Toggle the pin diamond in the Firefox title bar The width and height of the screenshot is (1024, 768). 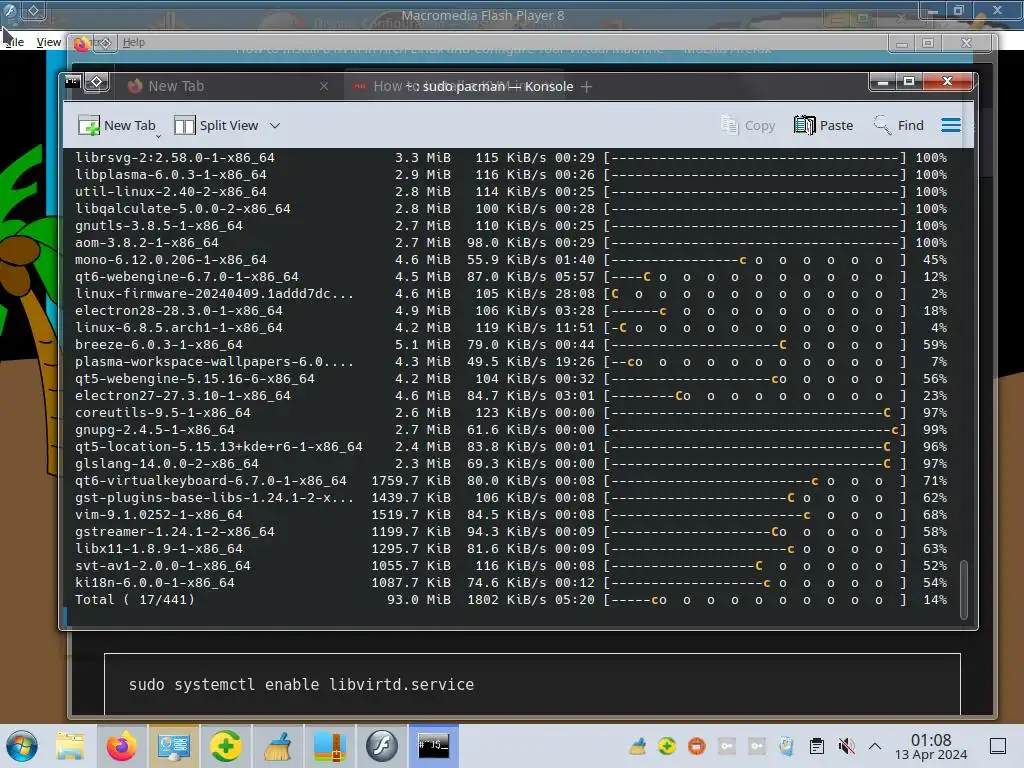coord(106,43)
